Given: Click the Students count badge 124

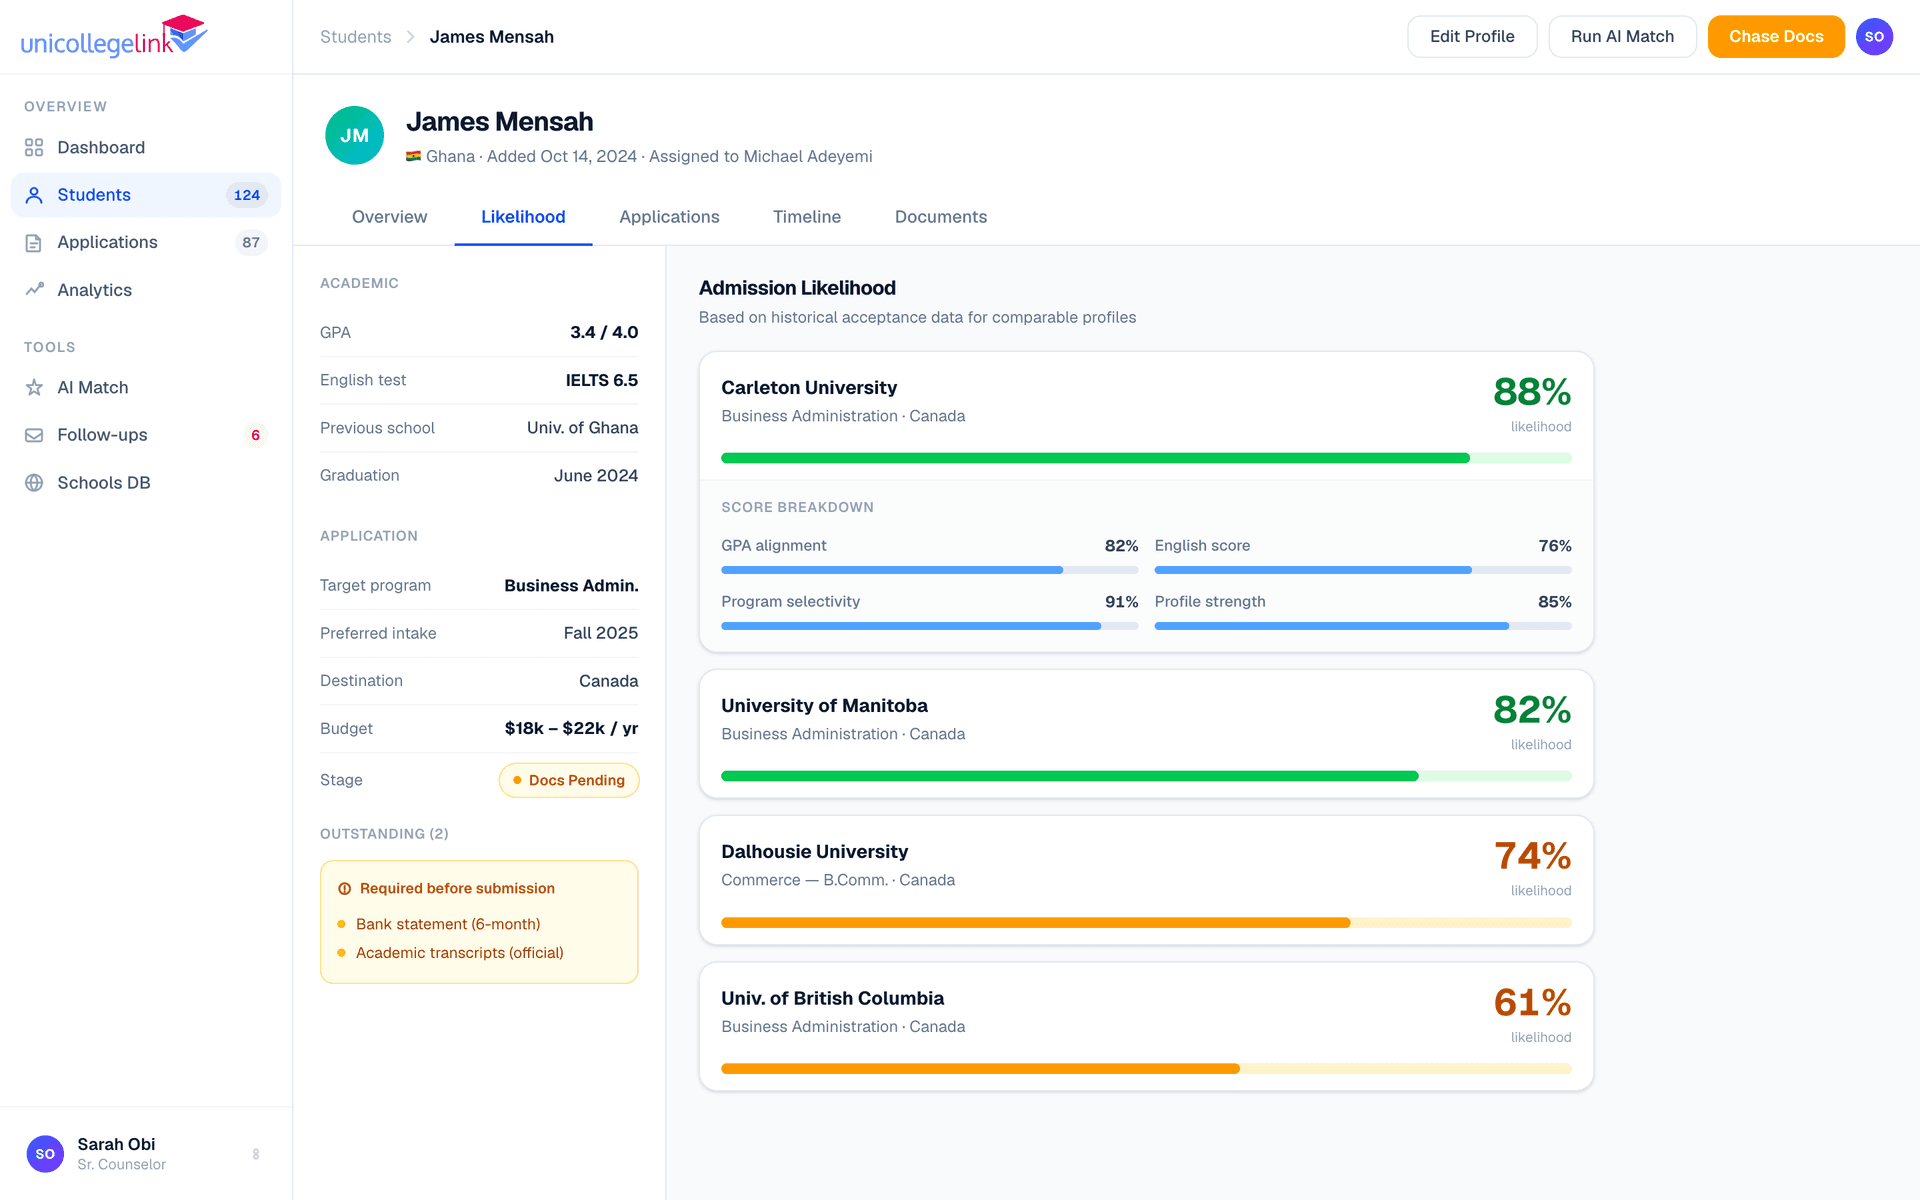Looking at the screenshot, I should tap(247, 195).
